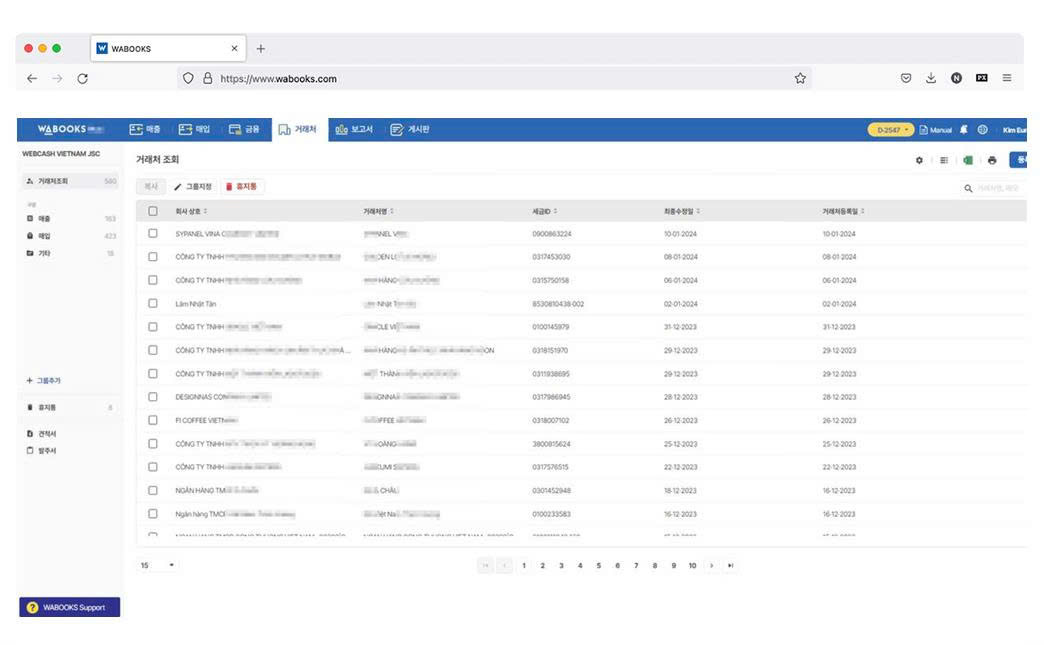The image size is (1044, 645).
Task: Click the + 그룹추가 add group link
Action: 43,380
